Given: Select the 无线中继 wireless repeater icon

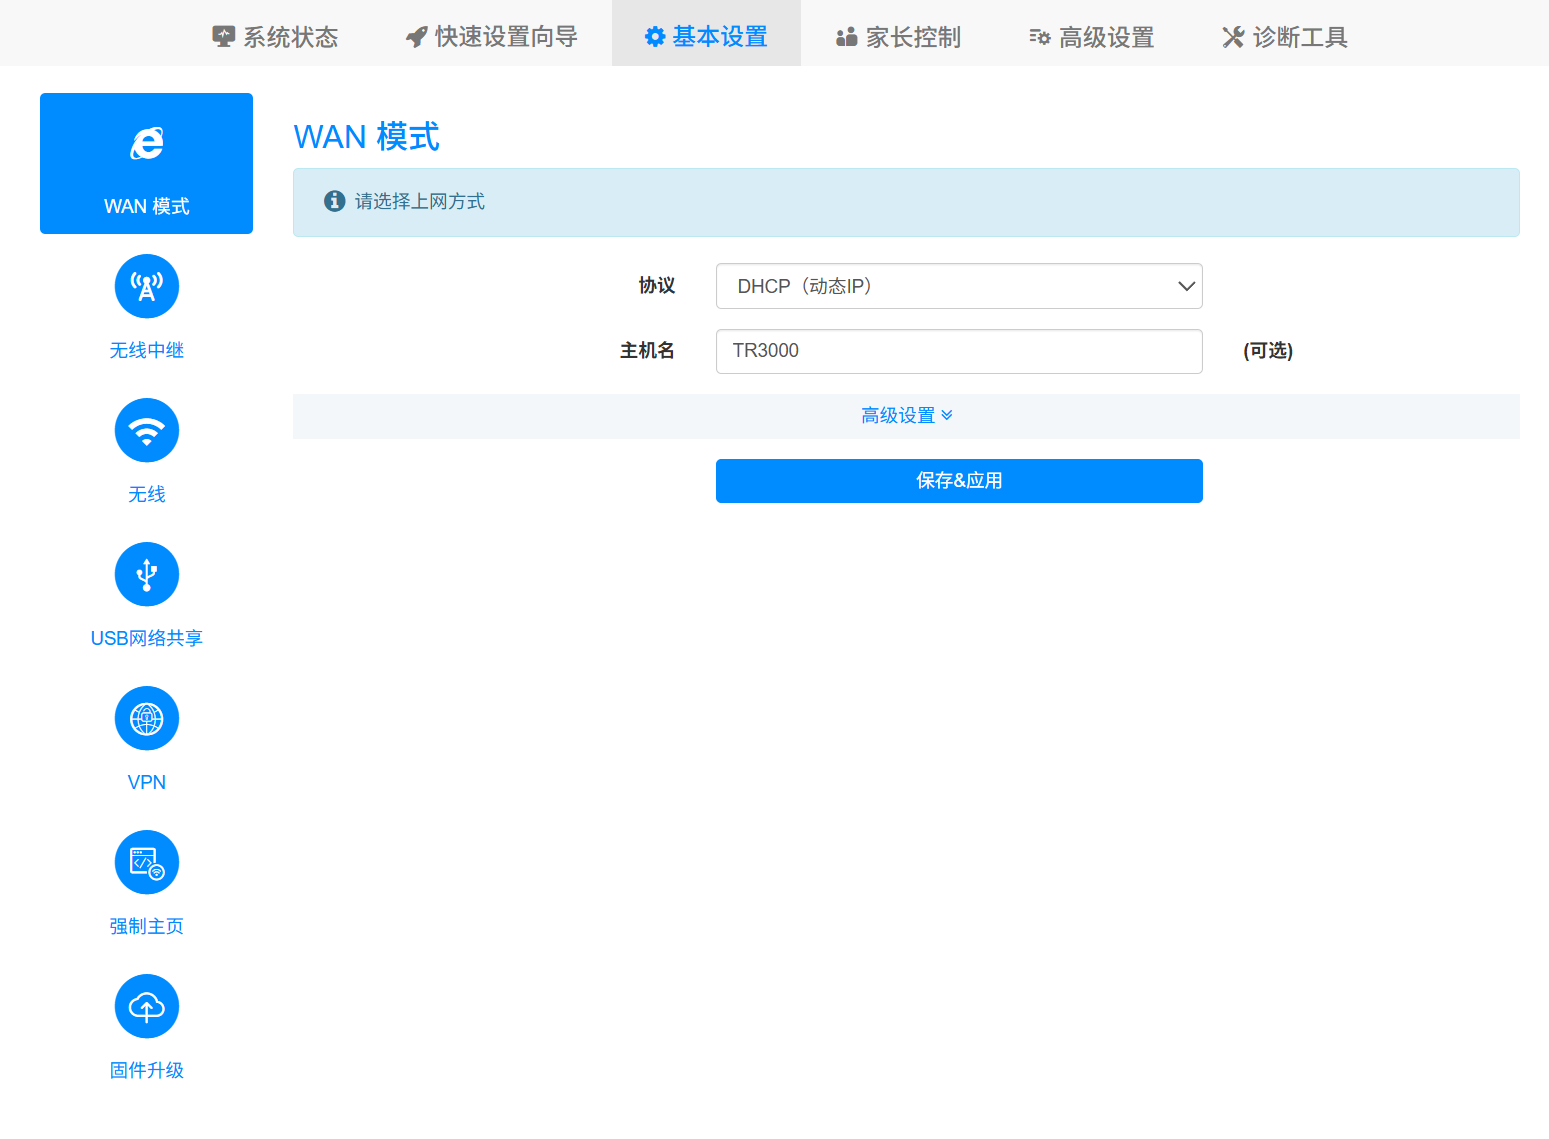Looking at the screenshot, I should tap(146, 286).
